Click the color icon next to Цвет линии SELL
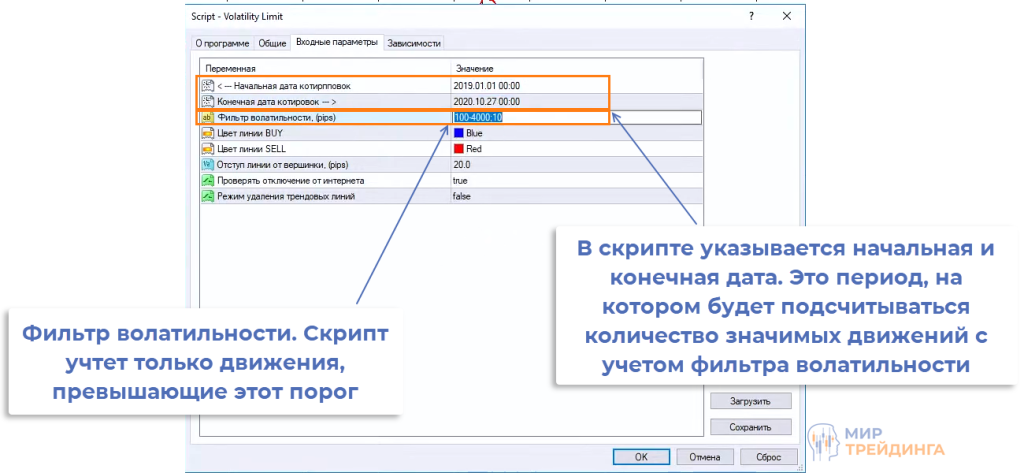This screenshot has height=473, width=1024. click(x=208, y=149)
